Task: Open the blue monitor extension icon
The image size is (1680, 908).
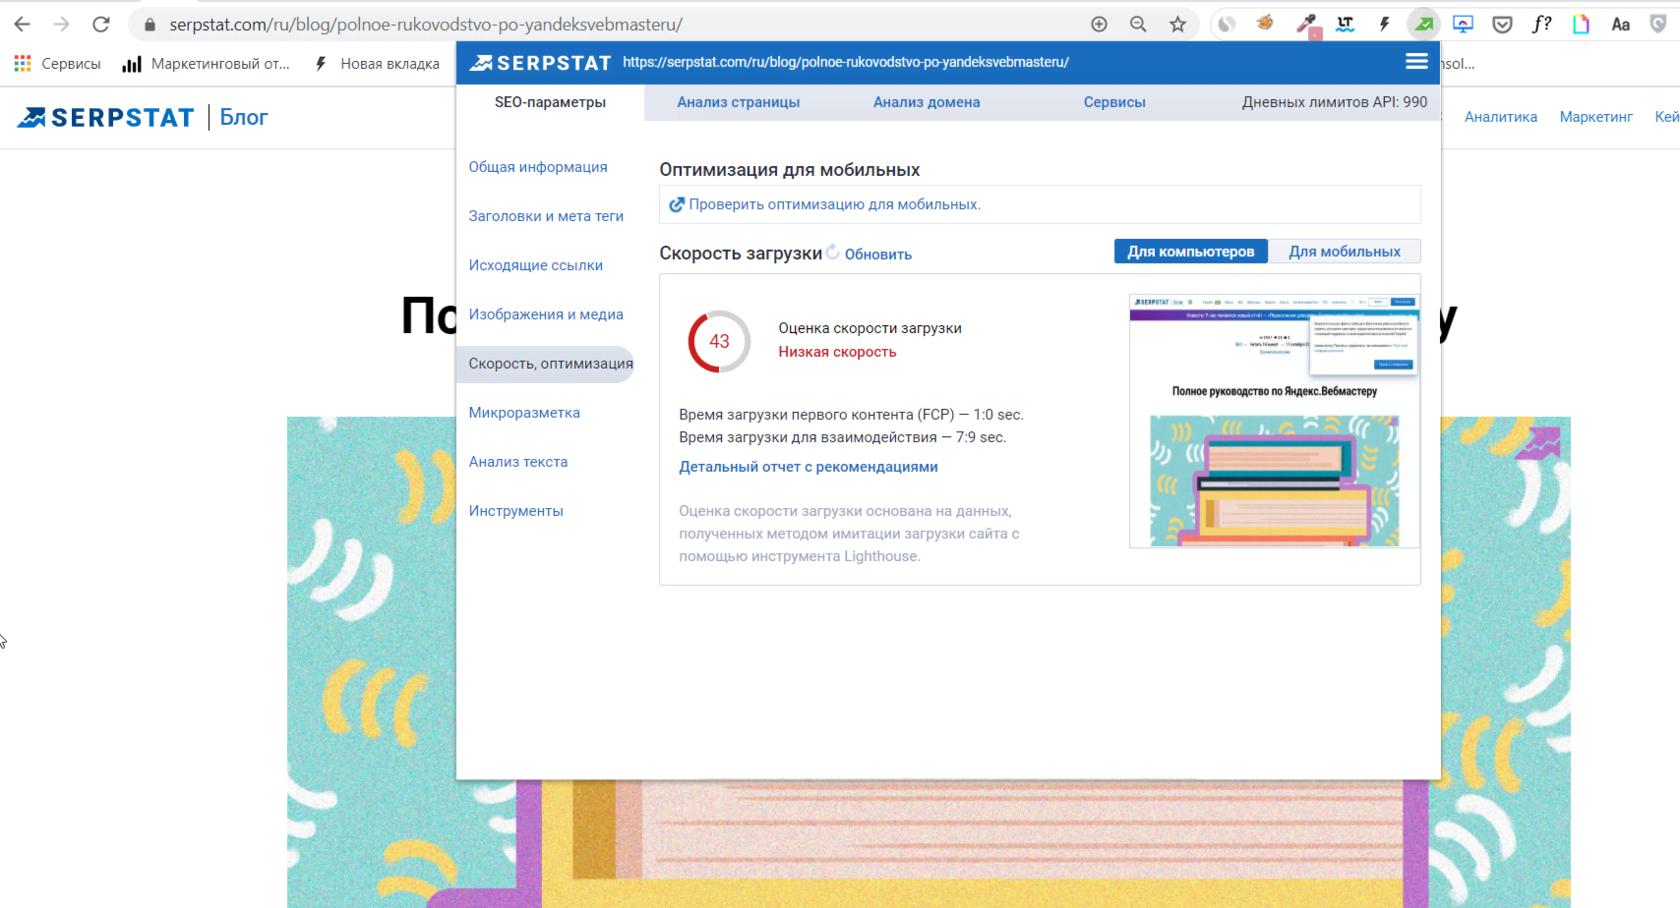Action: coord(1463,24)
